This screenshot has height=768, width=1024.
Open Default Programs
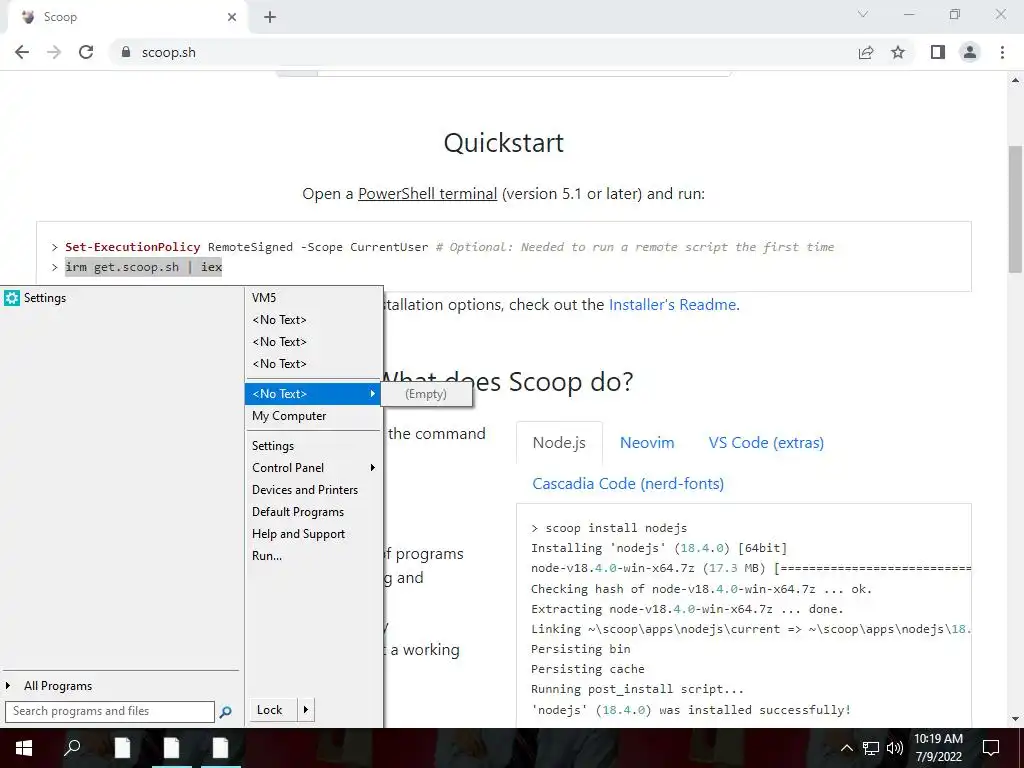tap(312, 512)
